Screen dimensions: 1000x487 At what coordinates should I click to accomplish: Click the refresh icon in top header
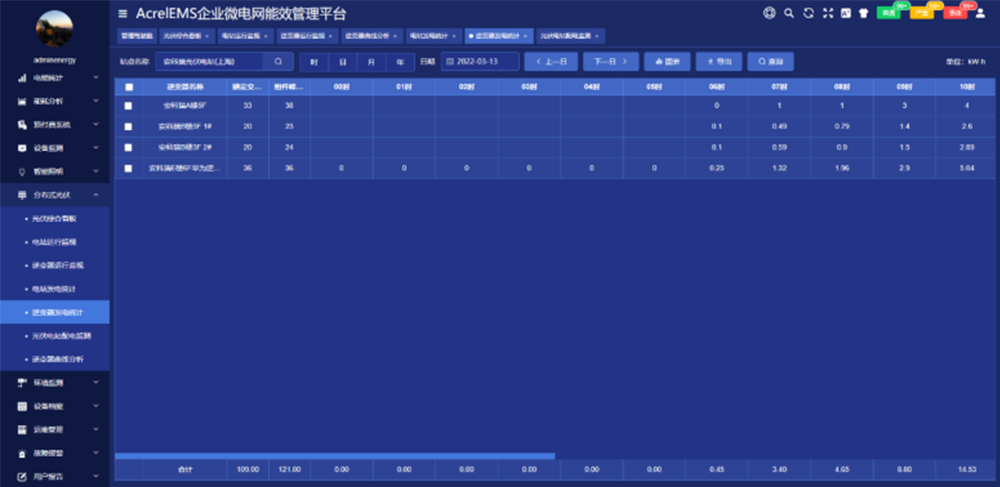tap(808, 13)
